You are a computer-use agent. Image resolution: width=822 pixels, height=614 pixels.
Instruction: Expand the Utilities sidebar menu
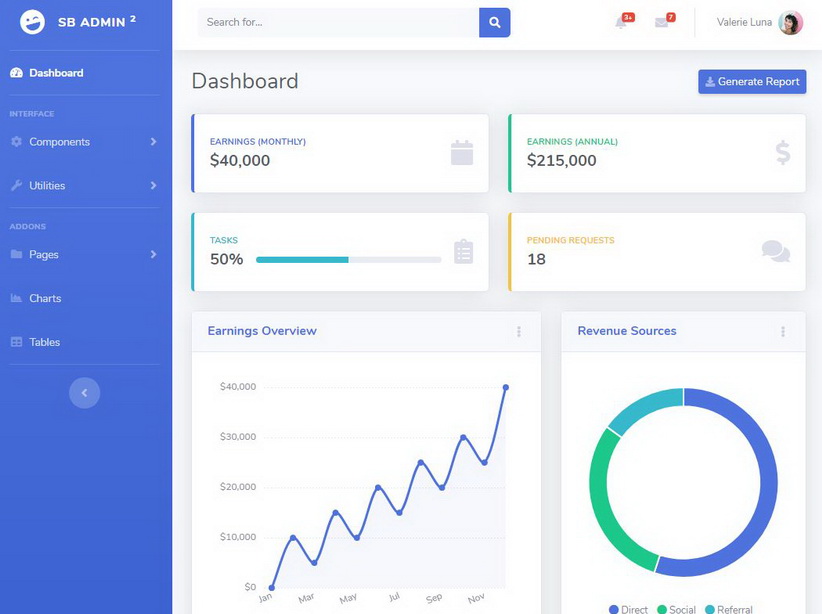(84, 186)
